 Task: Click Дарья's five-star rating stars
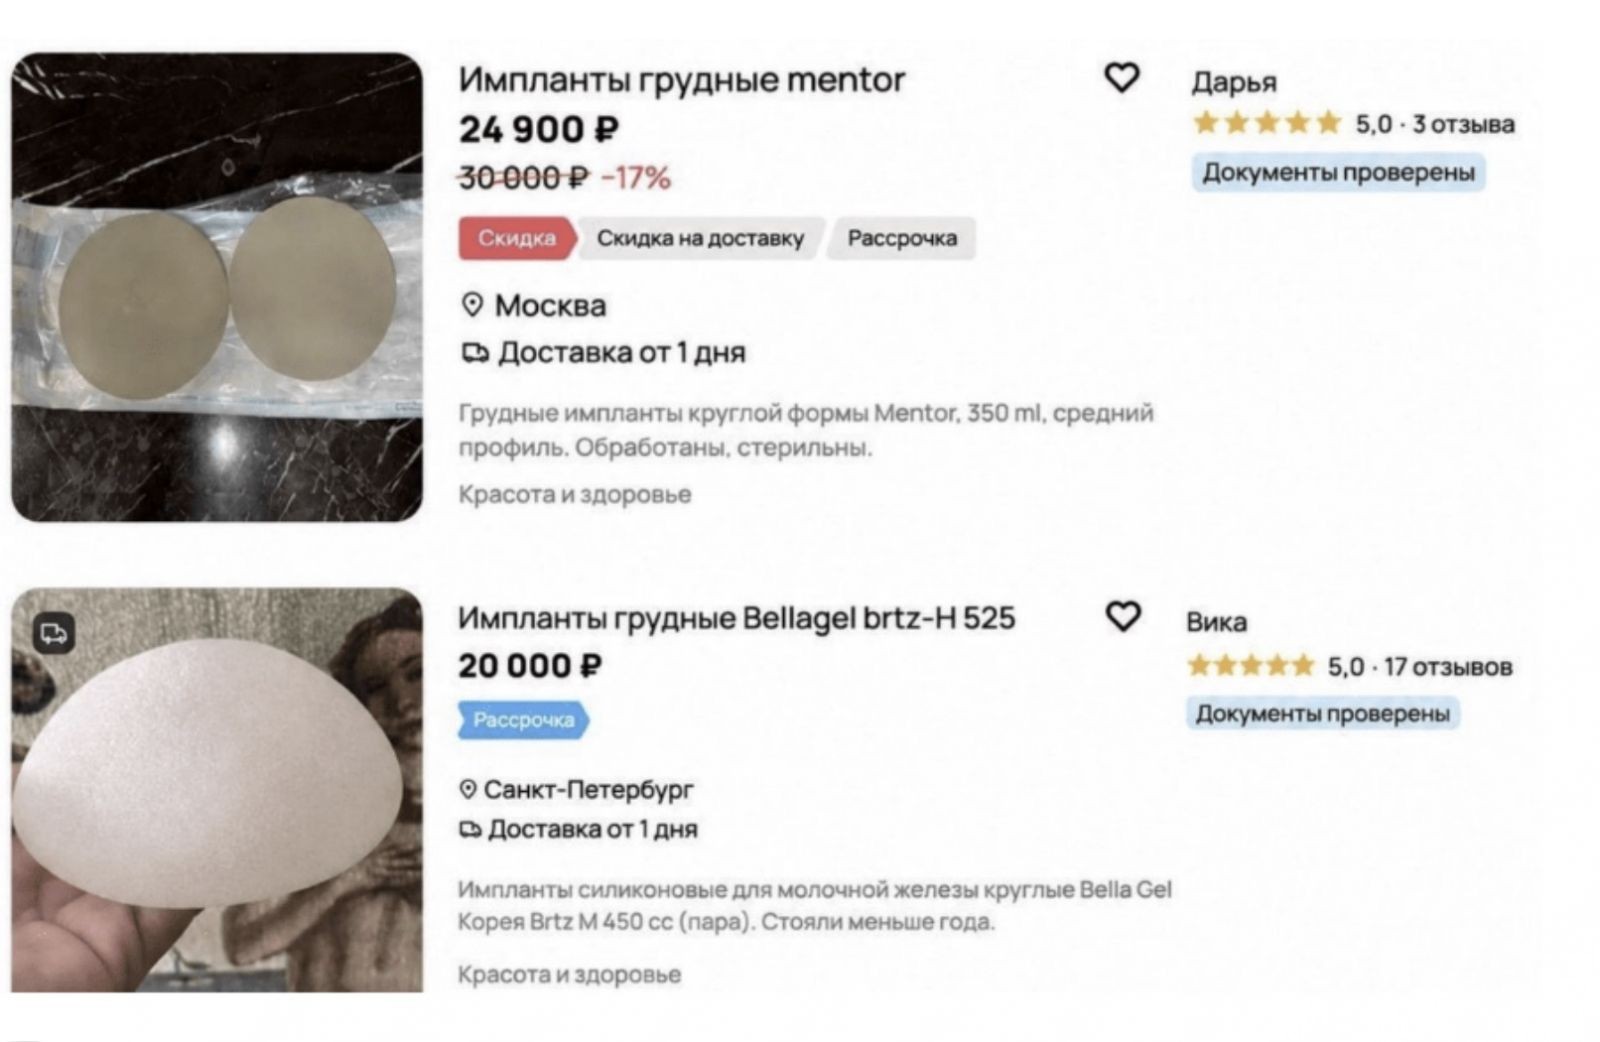coord(1267,123)
